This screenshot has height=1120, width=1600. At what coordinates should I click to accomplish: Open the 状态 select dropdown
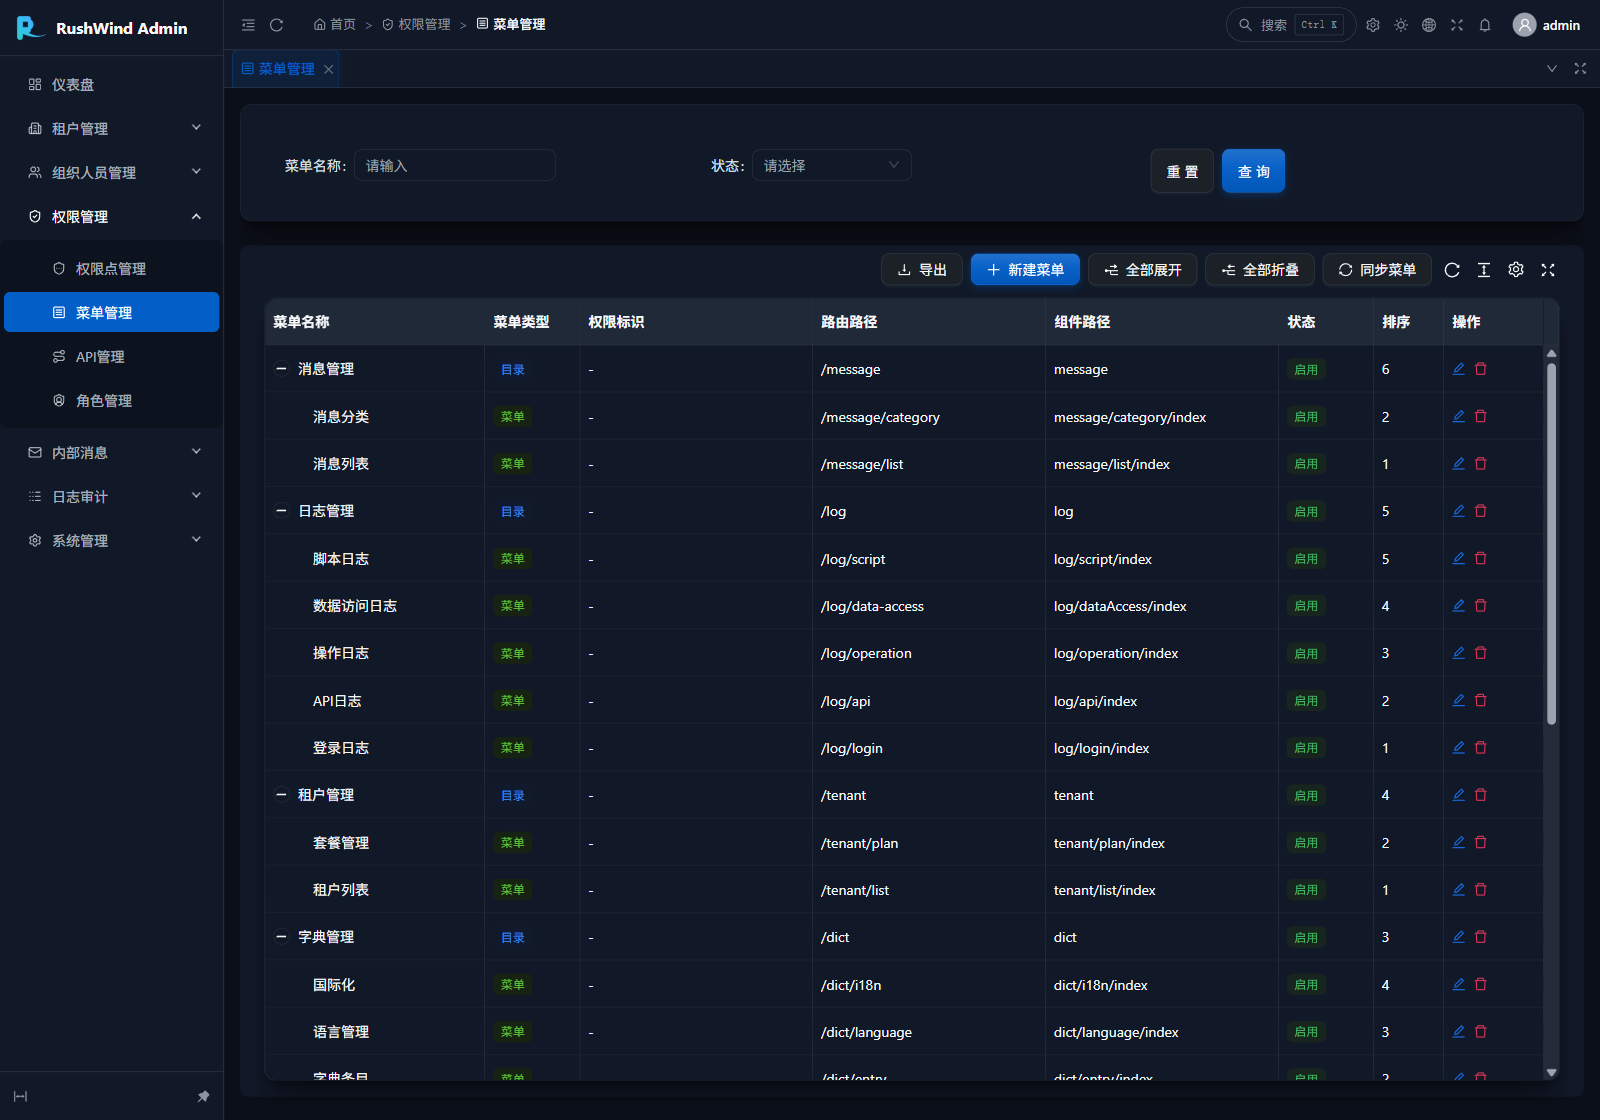831,165
